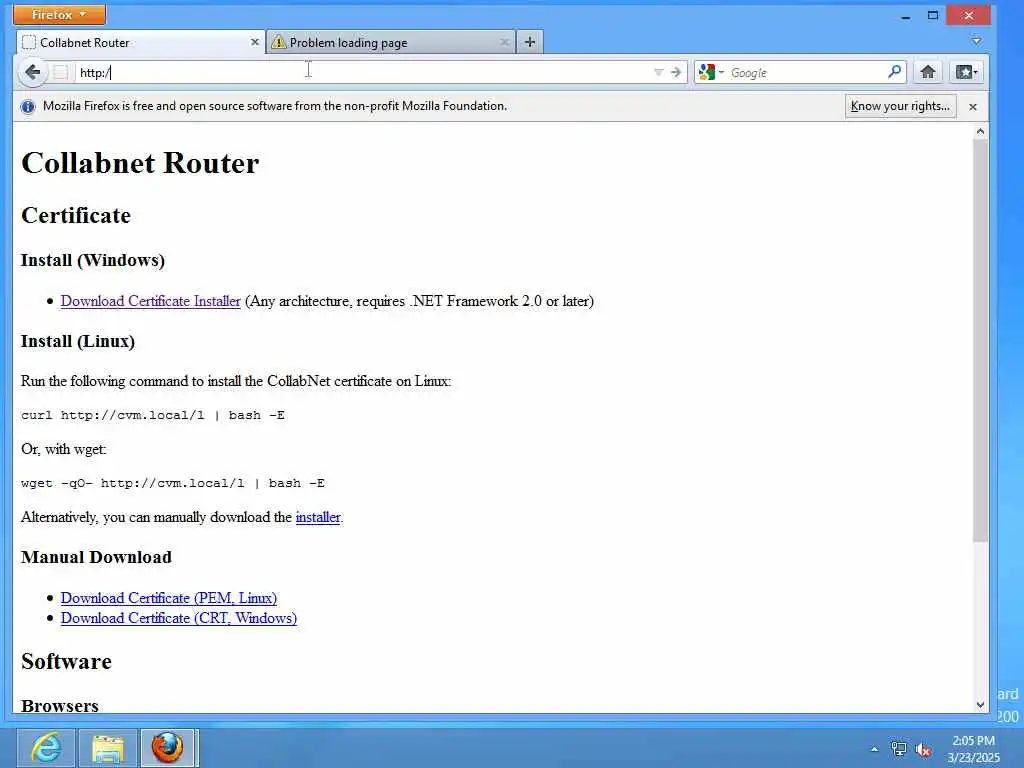The image size is (1024, 768).
Task: Click the search magnifier icon
Action: coord(895,72)
